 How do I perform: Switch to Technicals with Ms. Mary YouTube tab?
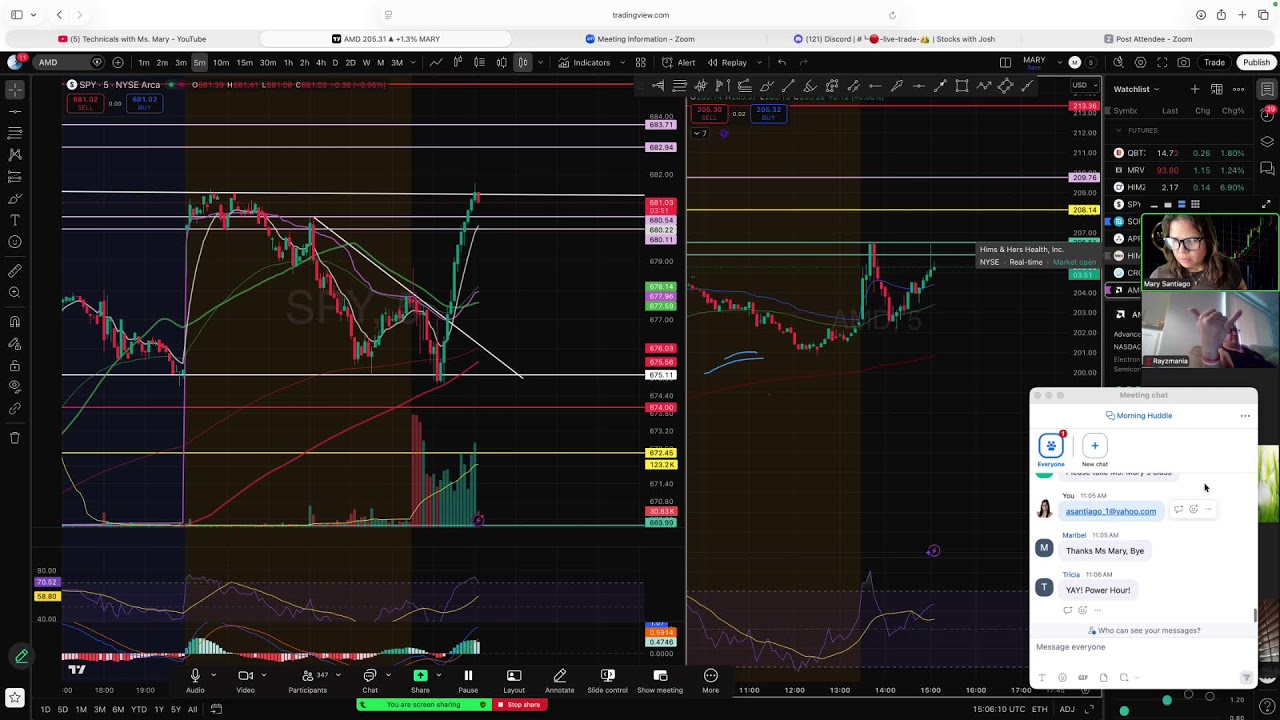(132, 39)
